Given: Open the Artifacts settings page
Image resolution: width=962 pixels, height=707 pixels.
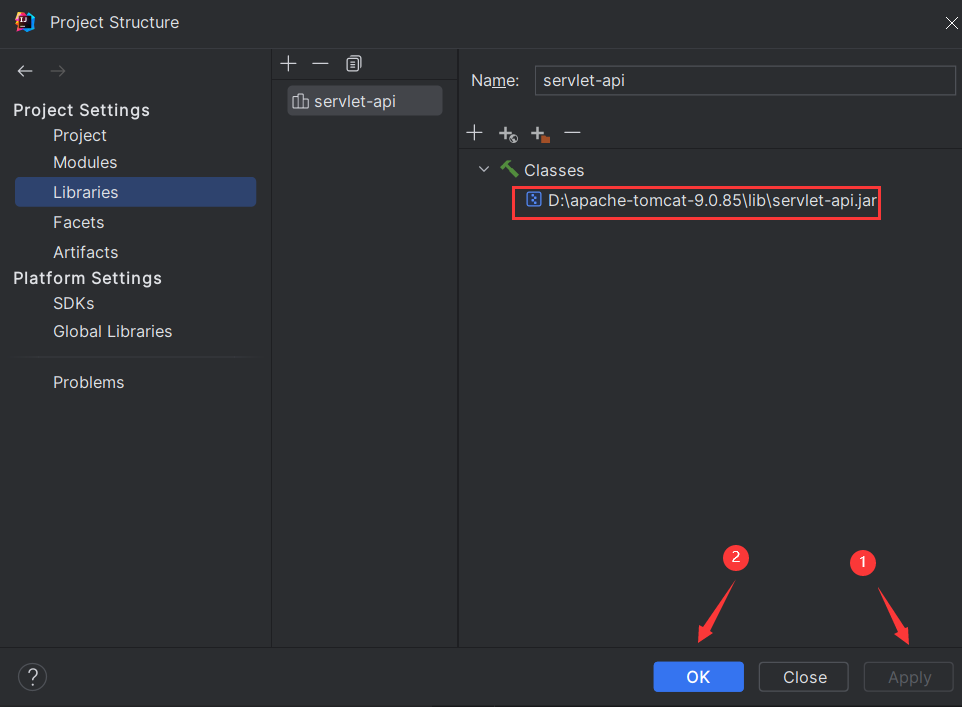Looking at the screenshot, I should (85, 252).
